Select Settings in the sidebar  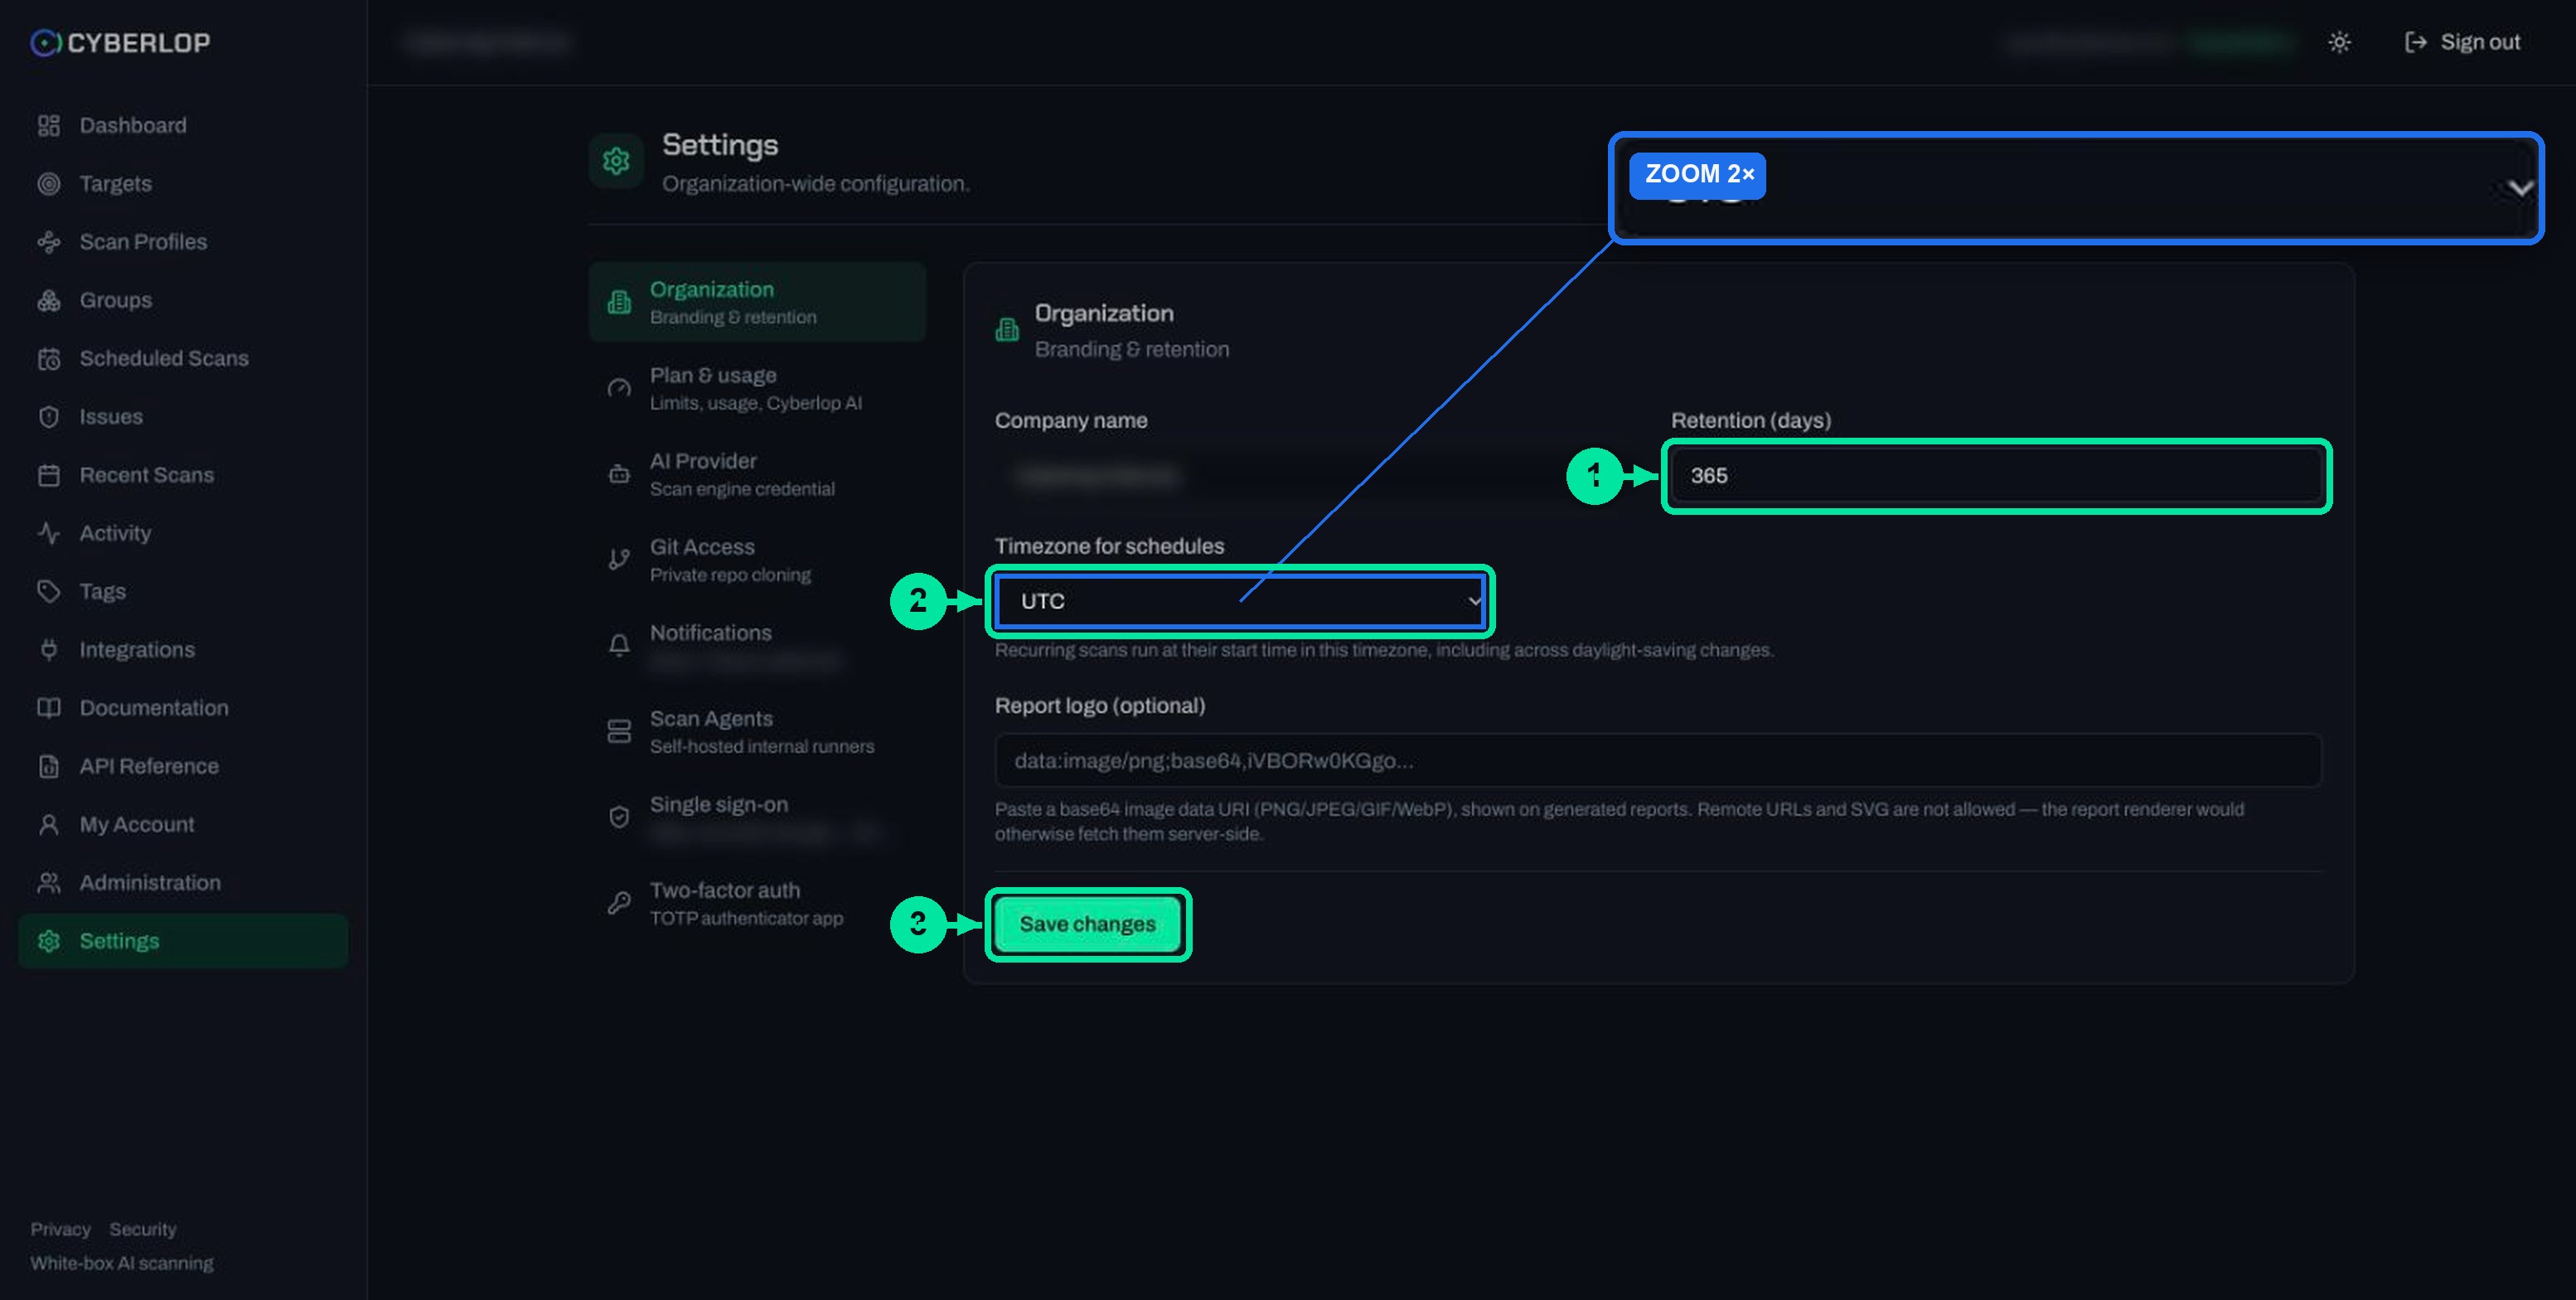[183, 941]
